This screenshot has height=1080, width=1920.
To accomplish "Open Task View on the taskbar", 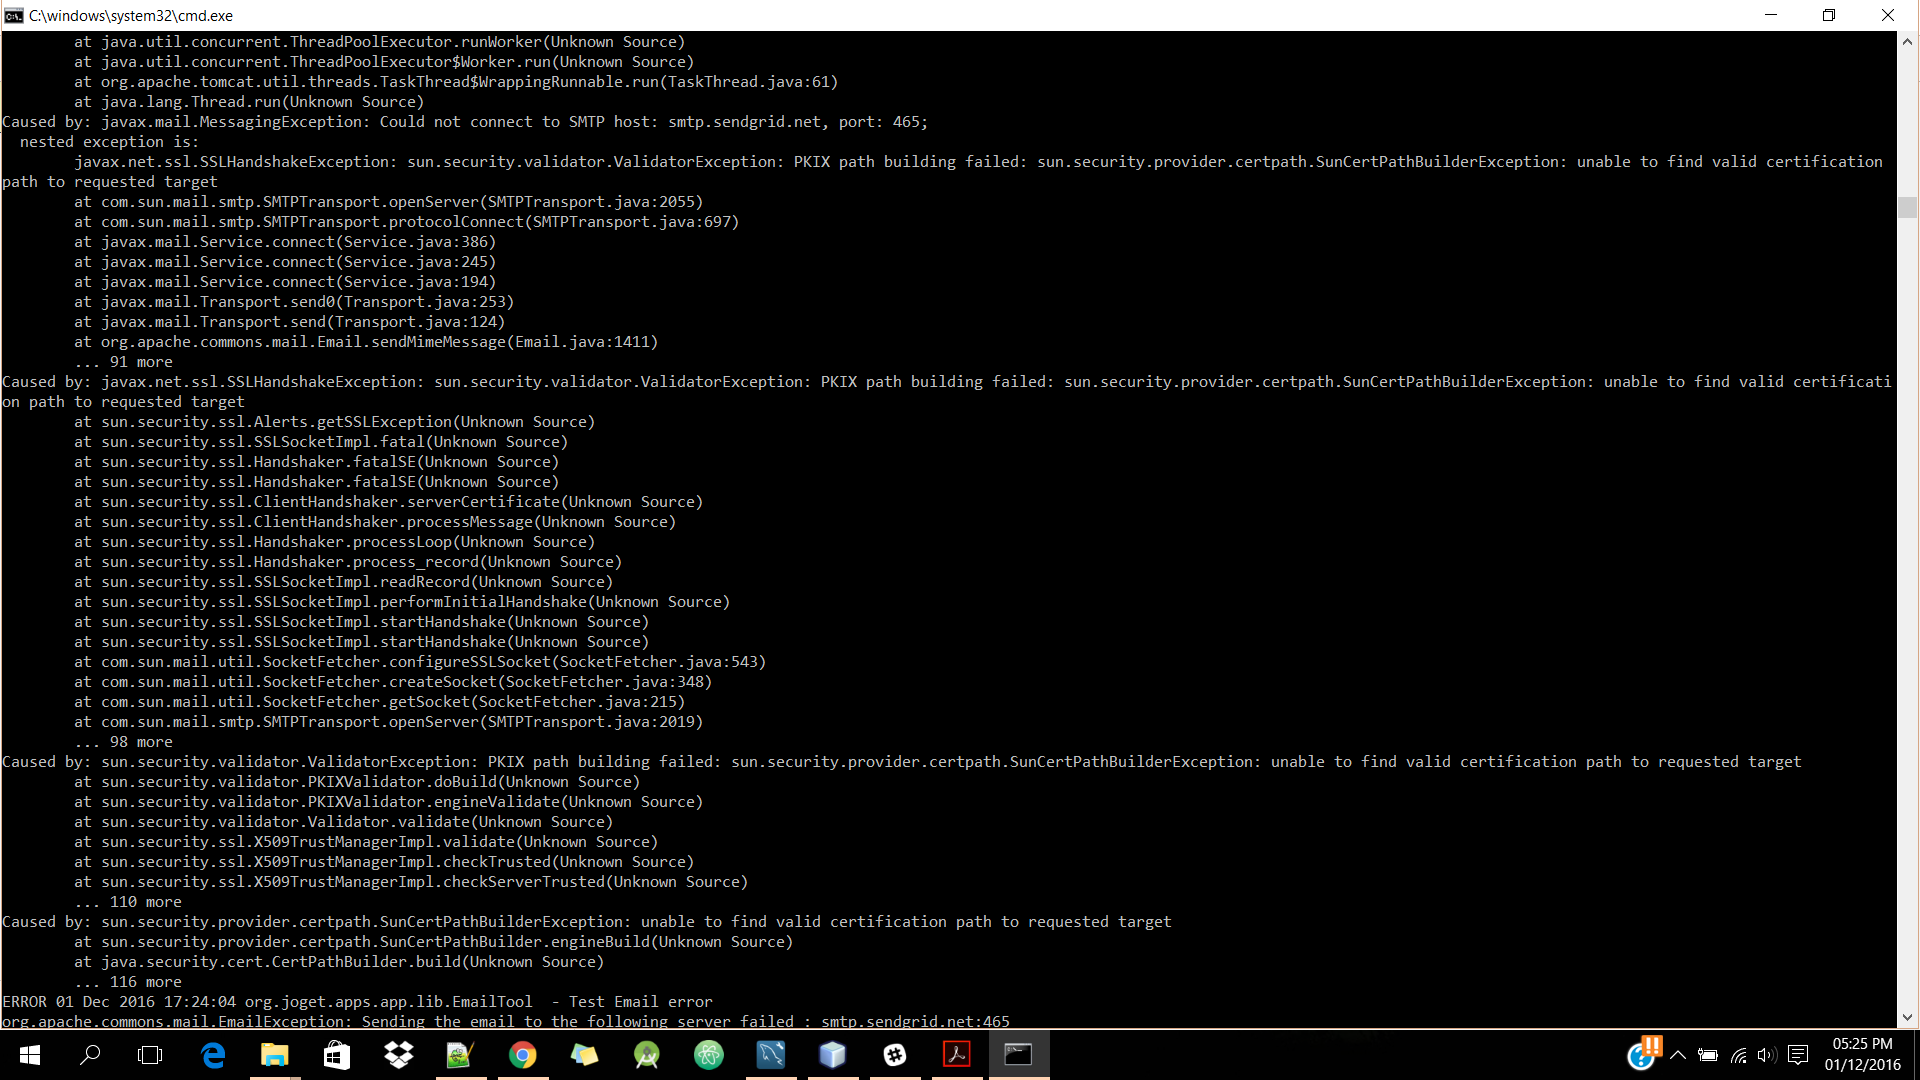I will pyautogui.click(x=150, y=1055).
